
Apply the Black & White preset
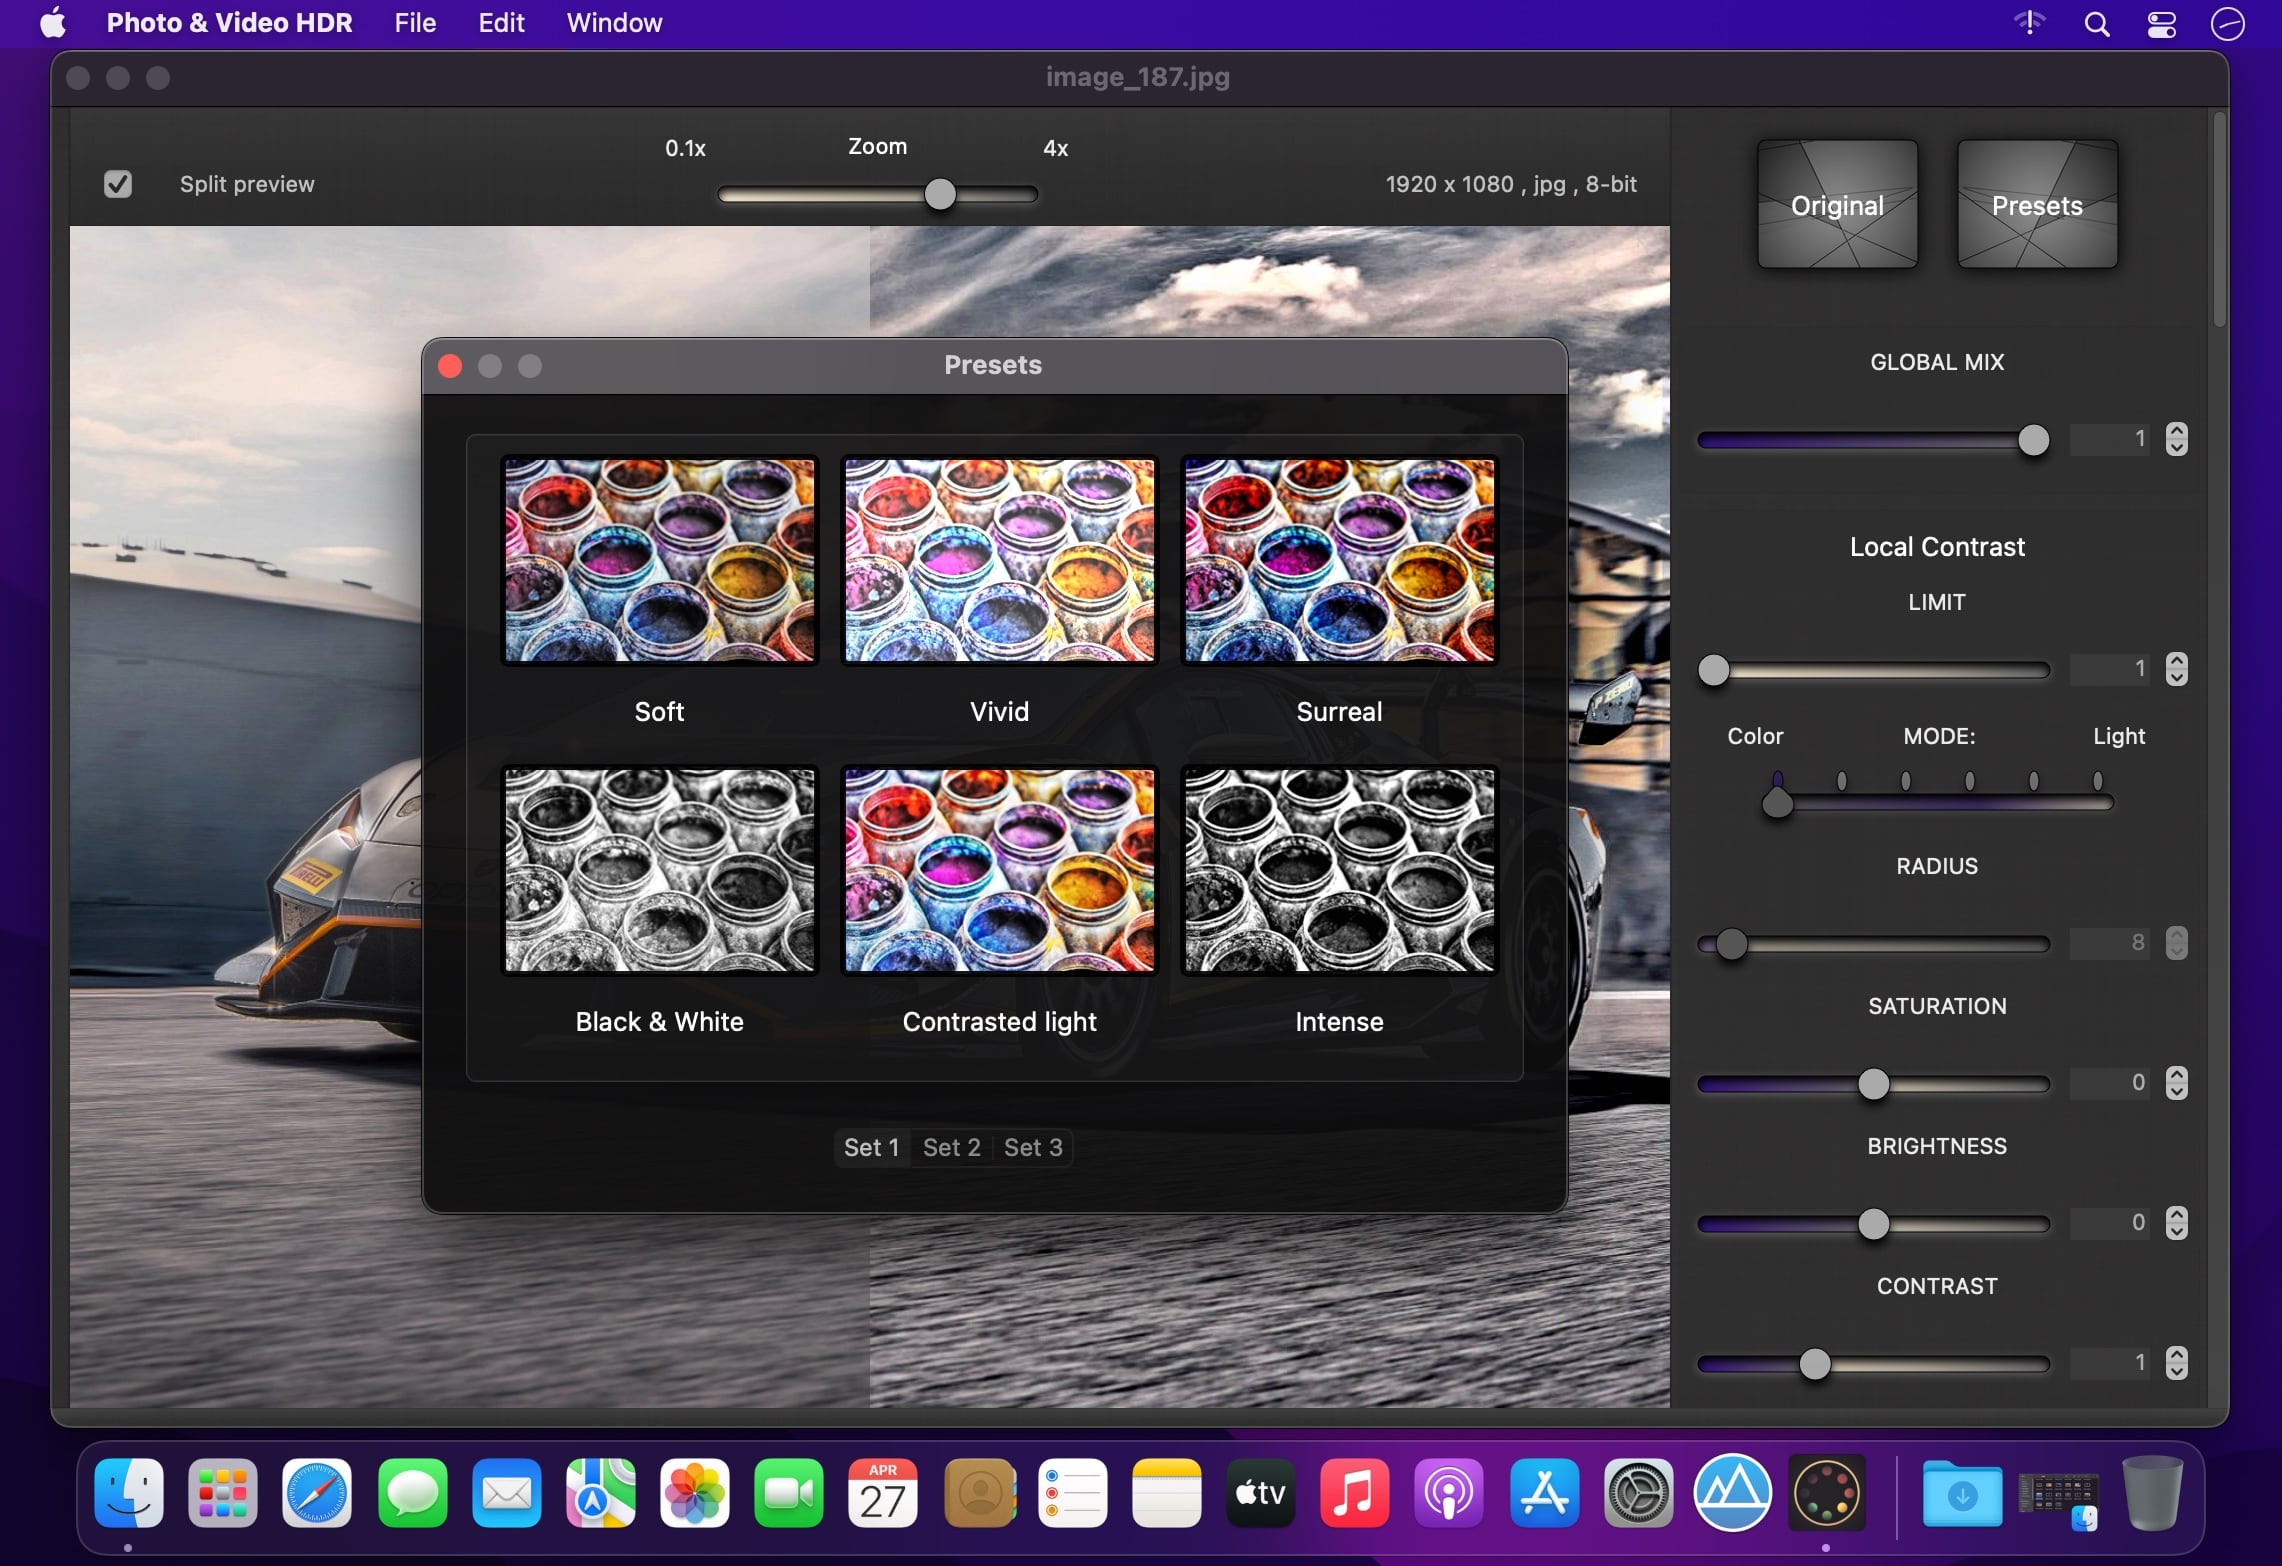coord(660,870)
